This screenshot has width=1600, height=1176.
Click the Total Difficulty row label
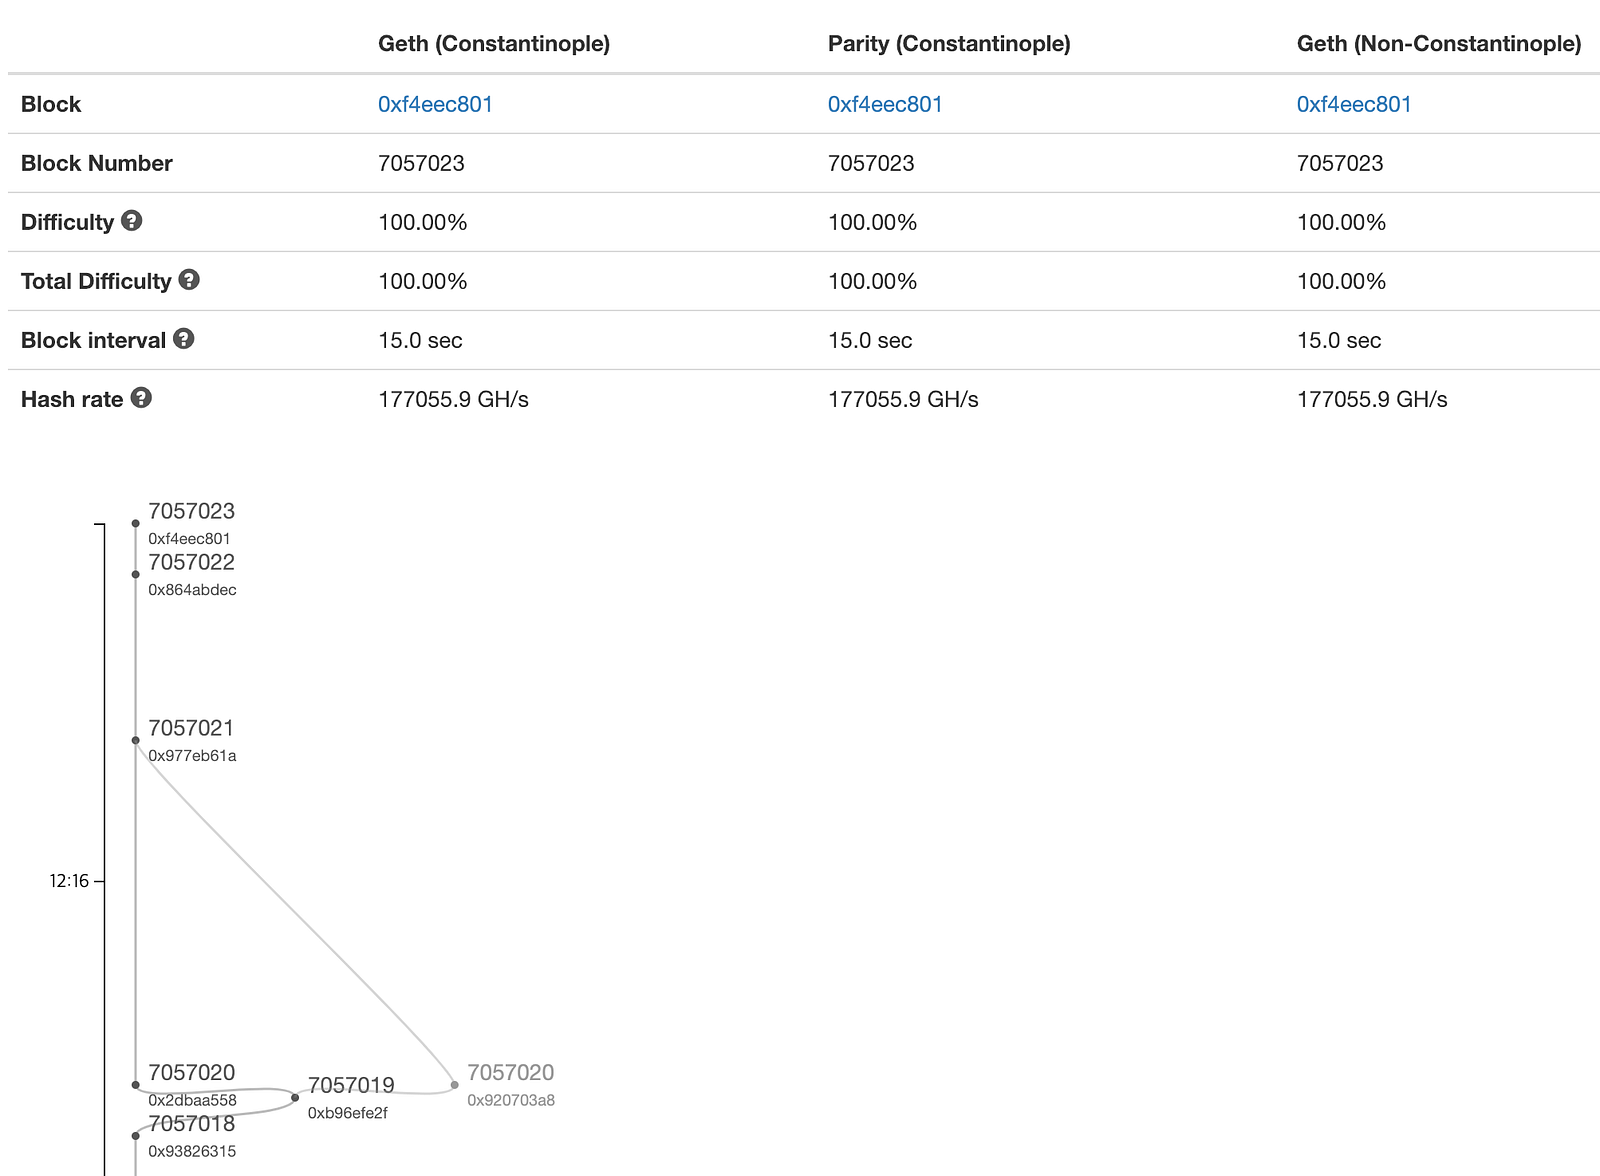(x=96, y=281)
